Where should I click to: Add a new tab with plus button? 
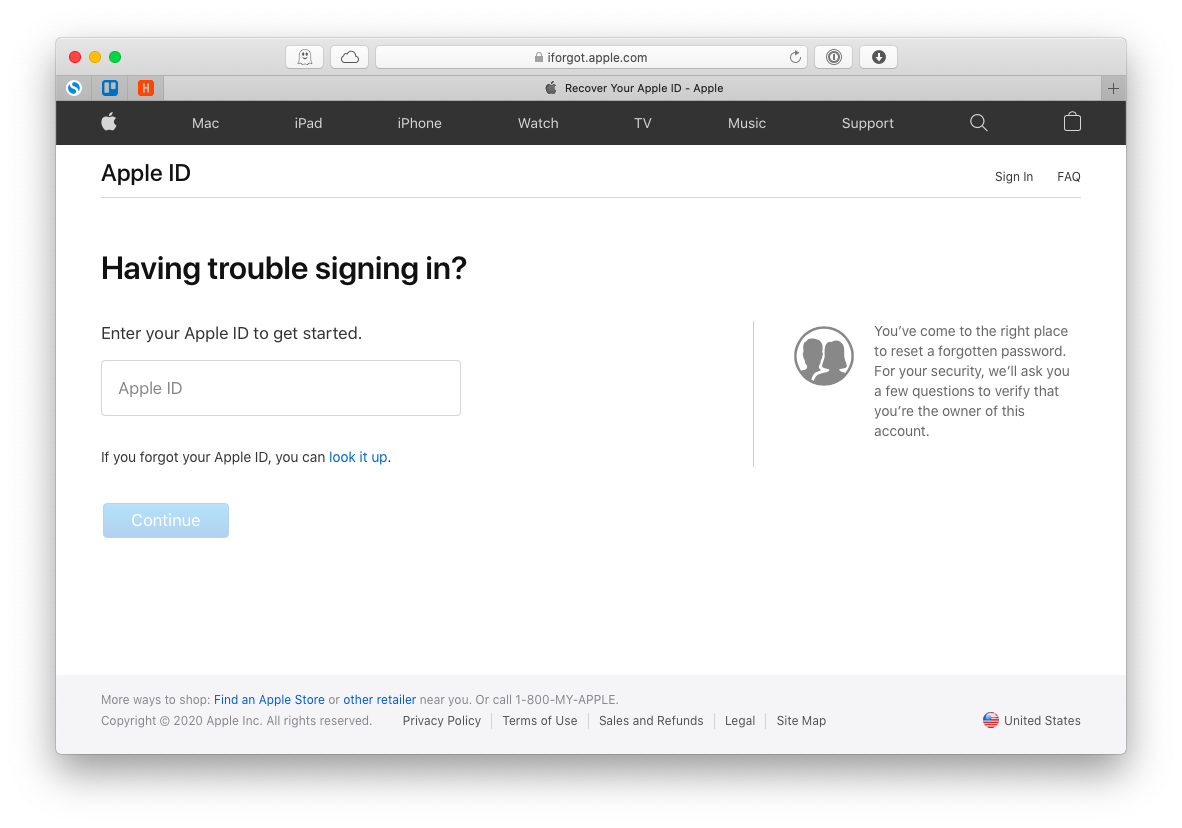(x=1113, y=88)
